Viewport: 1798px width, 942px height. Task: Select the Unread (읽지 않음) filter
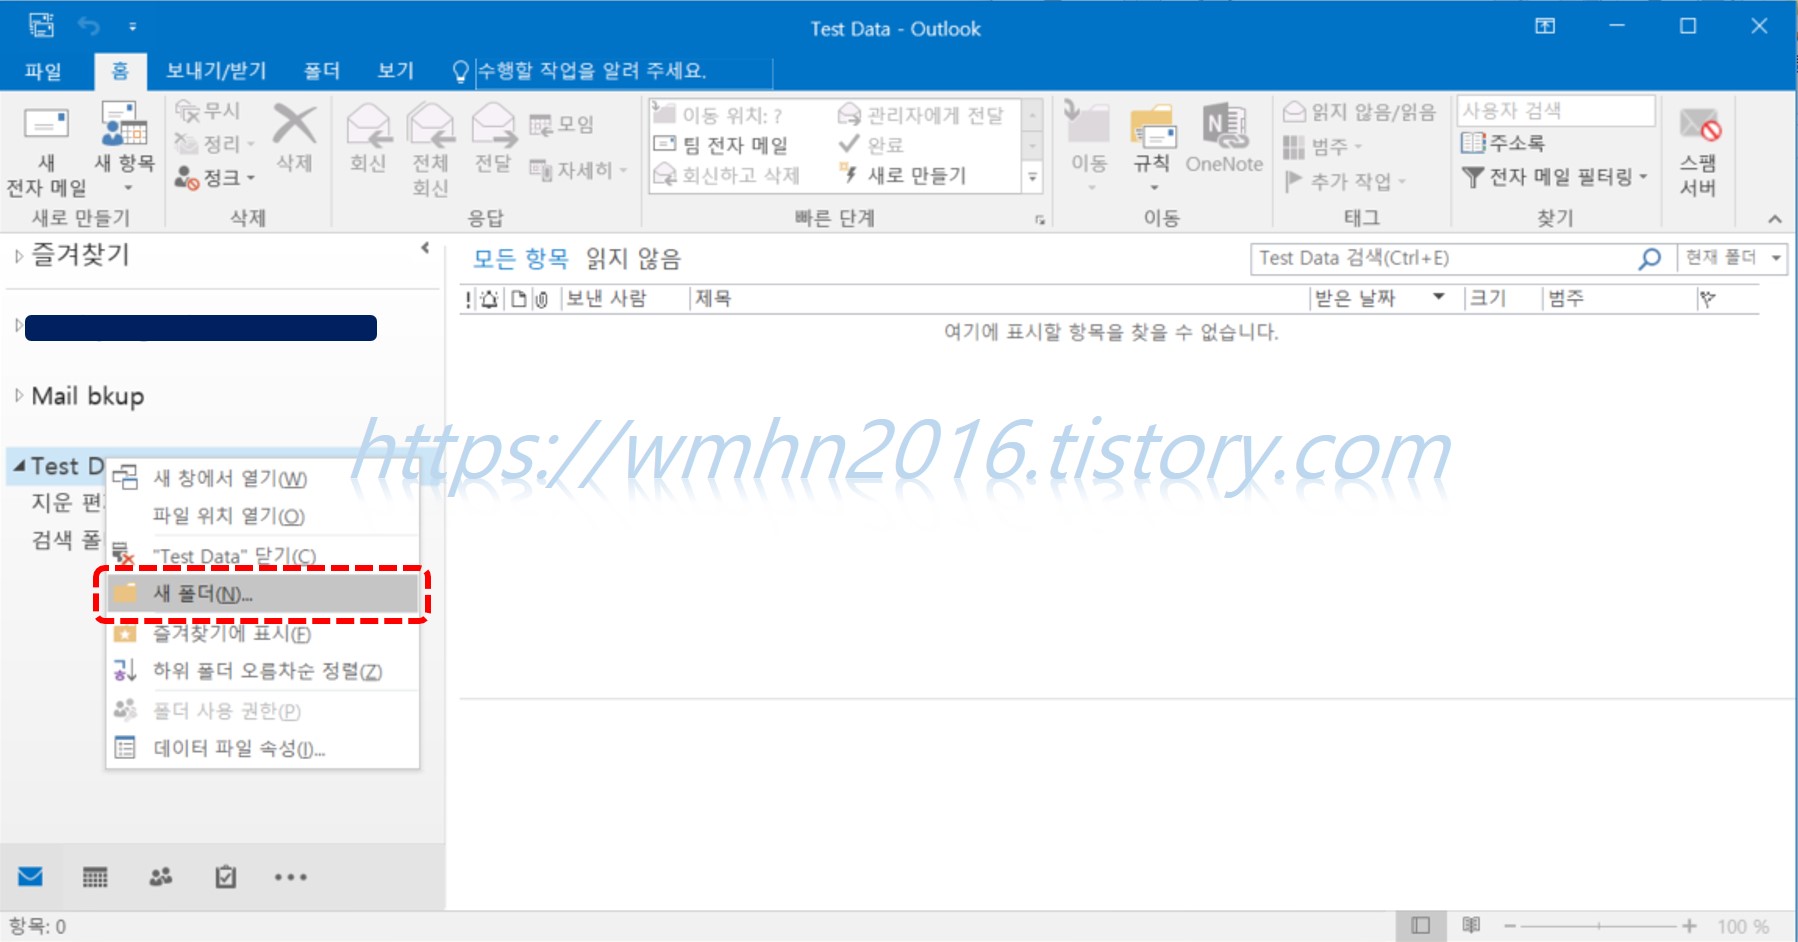[633, 259]
